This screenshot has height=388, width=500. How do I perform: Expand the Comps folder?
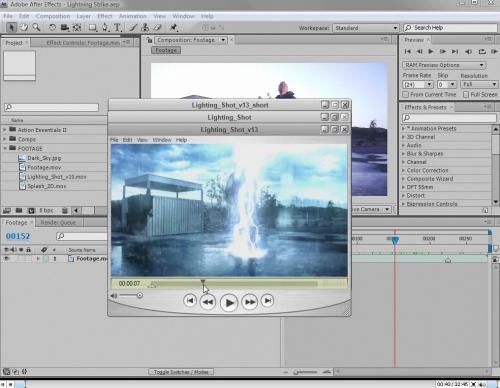pyautogui.click(x=5, y=139)
